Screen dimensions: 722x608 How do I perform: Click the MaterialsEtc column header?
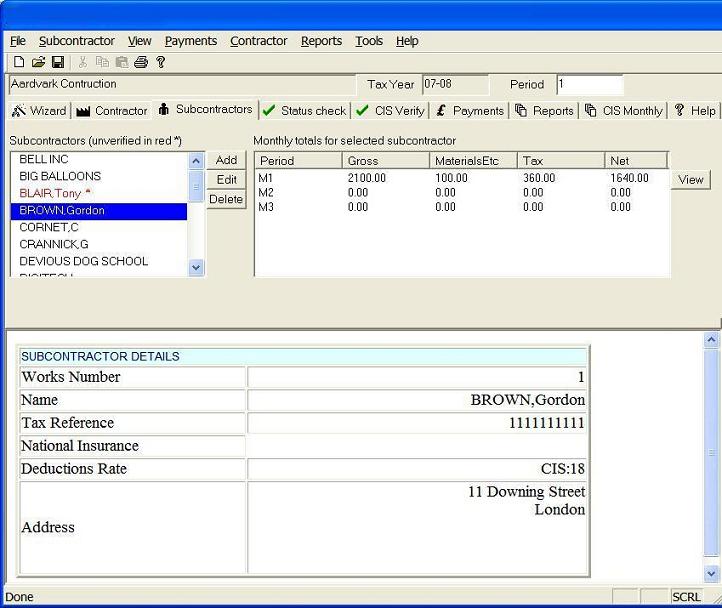coord(473,161)
